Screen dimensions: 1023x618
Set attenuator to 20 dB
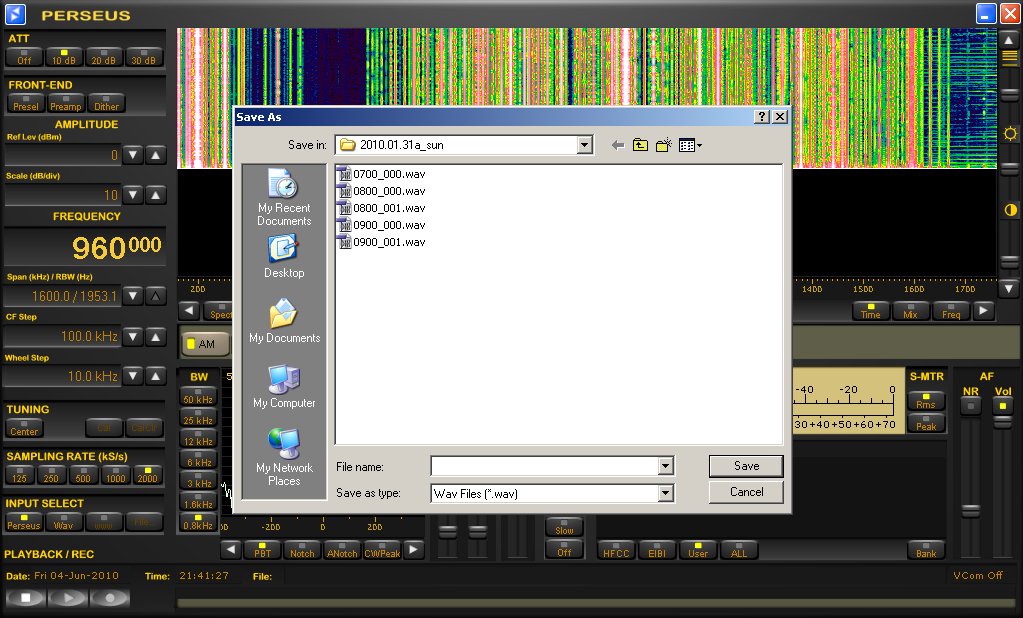pos(104,57)
